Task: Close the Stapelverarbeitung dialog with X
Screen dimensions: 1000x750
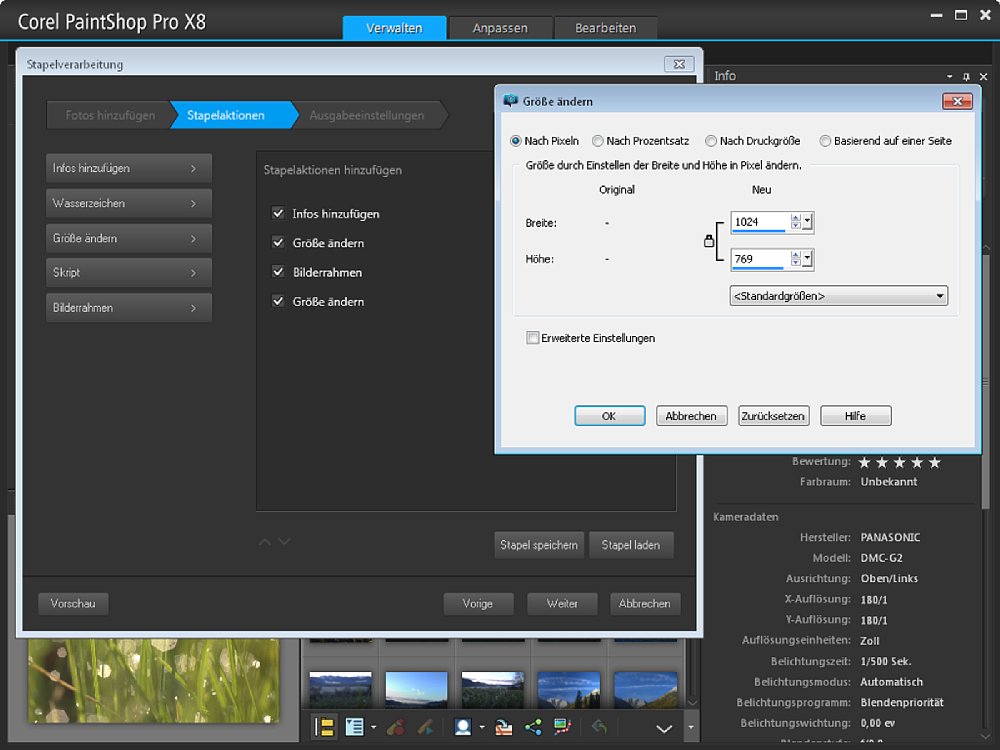Action: (679, 64)
